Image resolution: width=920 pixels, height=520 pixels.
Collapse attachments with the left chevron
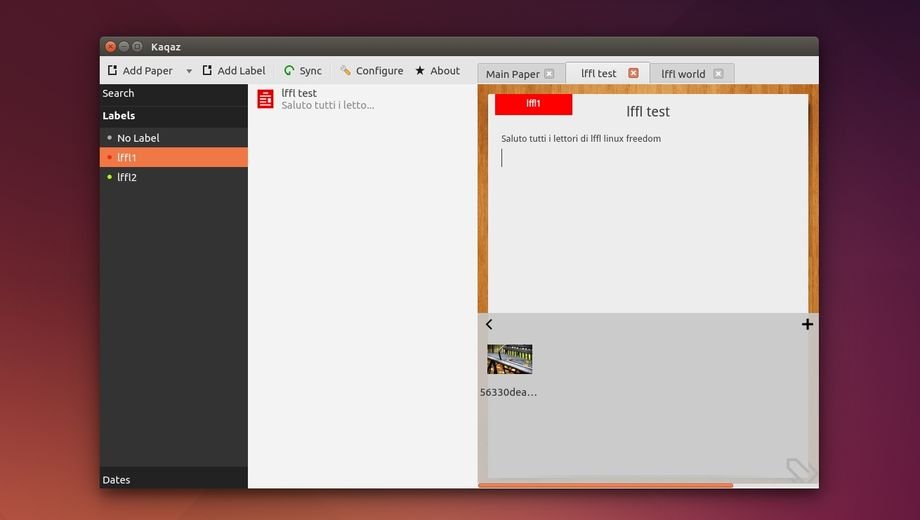(489, 324)
